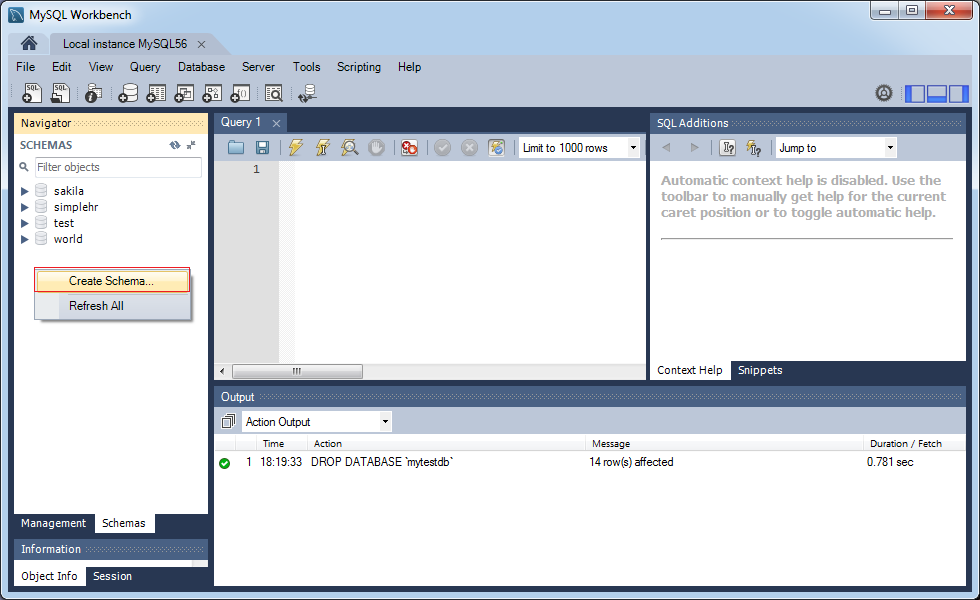Copy output history icon in Output panel

[x=228, y=421]
